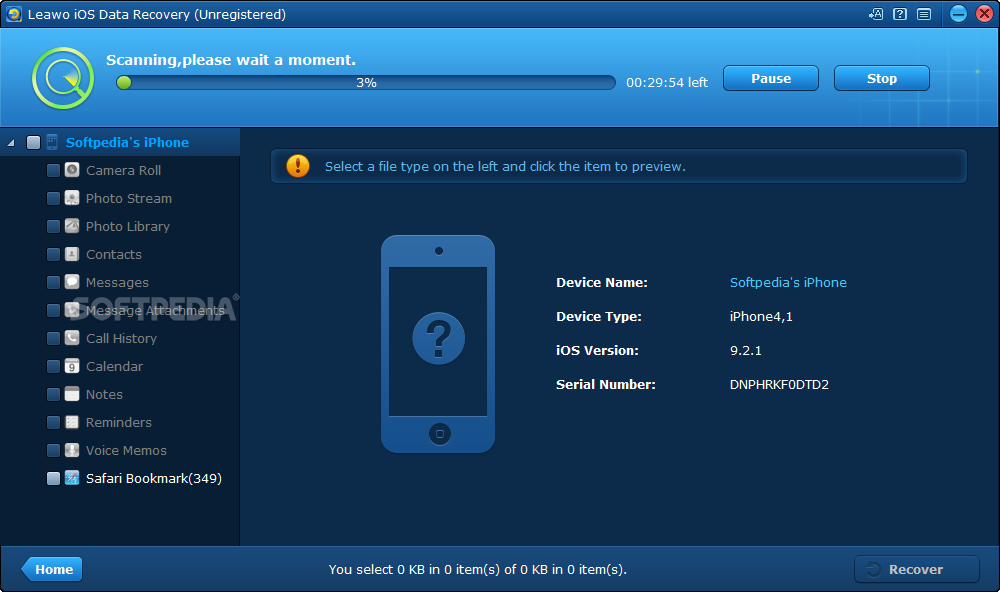Image resolution: width=1000 pixels, height=592 pixels.
Task: Open the help question mark icon
Action: pos(900,14)
